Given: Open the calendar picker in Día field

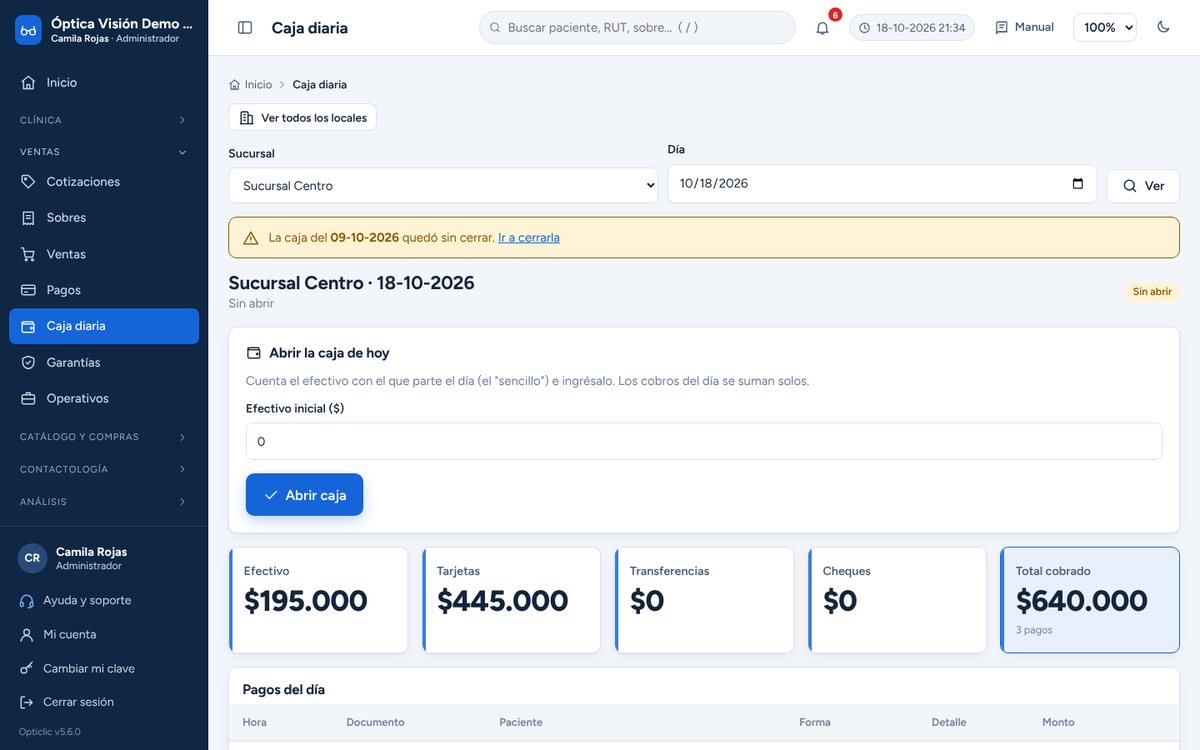Looking at the screenshot, I should (x=1077, y=184).
